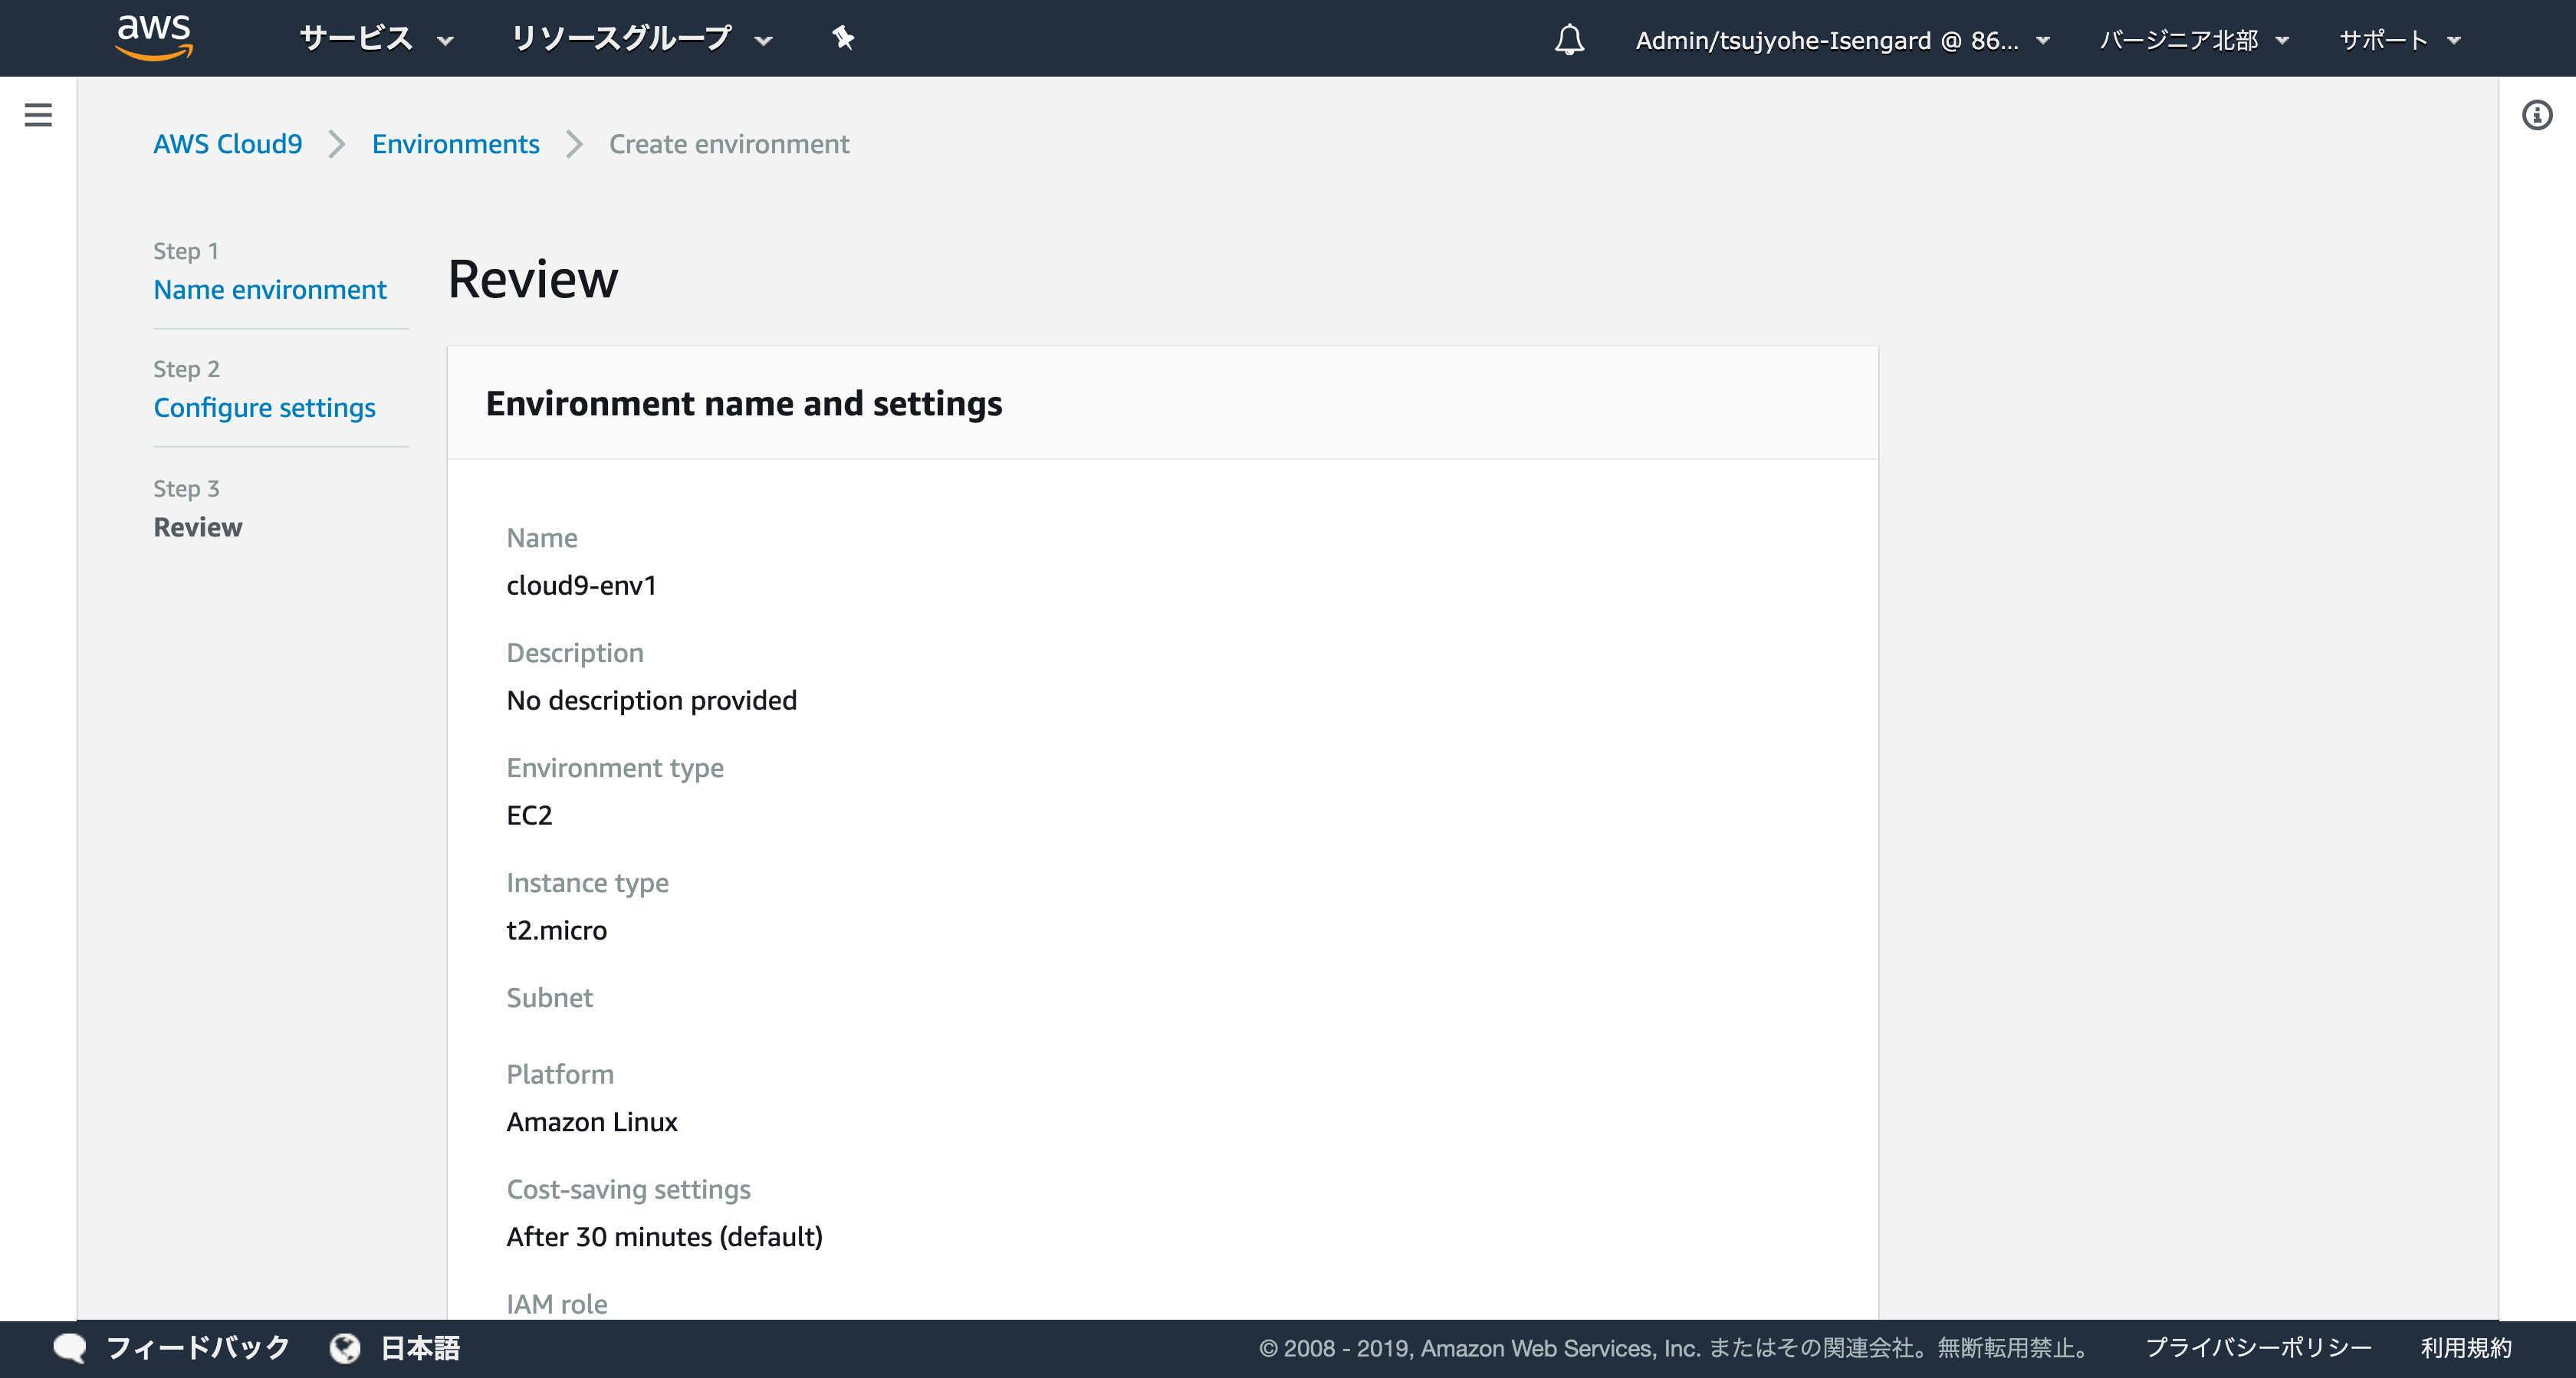The width and height of the screenshot is (2576, 1378).
Task: Click the Subnet label
Action: pos(550,998)
